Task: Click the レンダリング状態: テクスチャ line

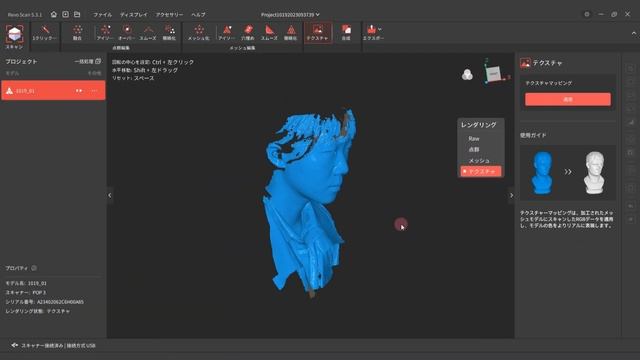Action: click(x=38, y=311)
